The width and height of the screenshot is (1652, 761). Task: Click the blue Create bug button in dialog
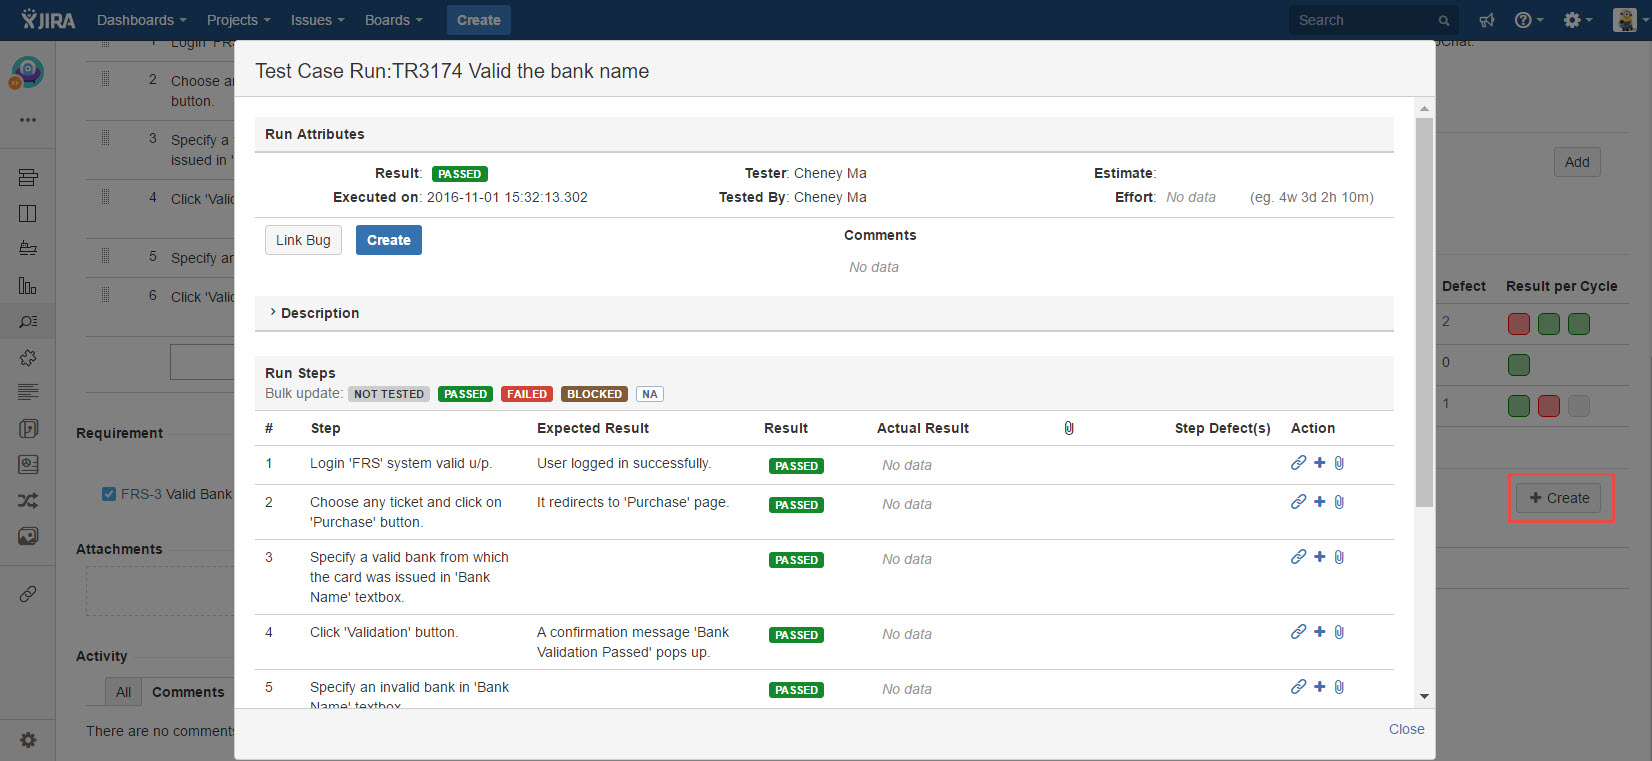coord(389,240)
